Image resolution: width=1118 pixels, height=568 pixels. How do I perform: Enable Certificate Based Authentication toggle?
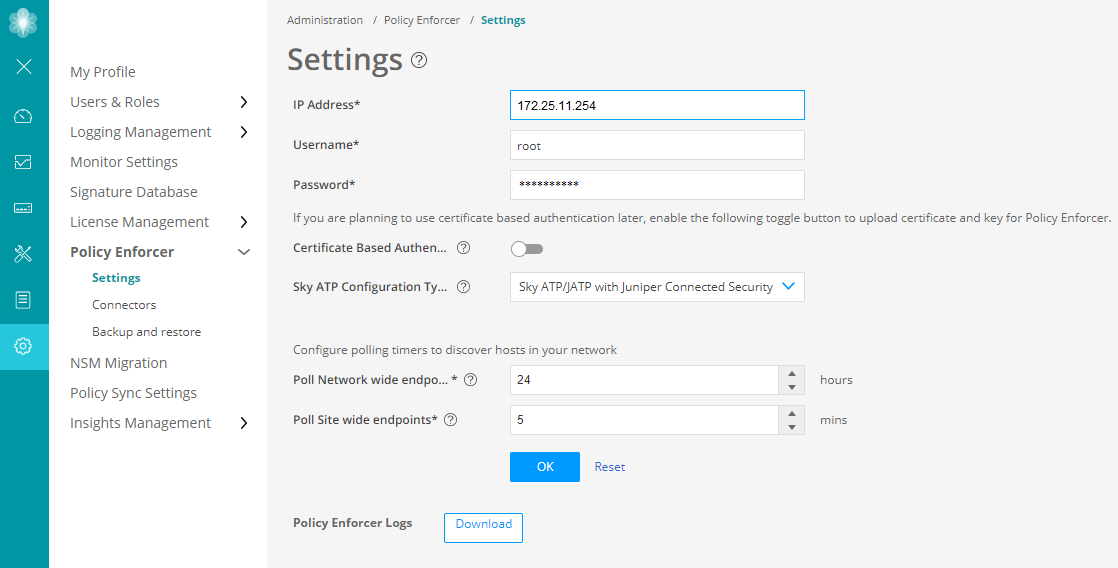click(527, 249)
